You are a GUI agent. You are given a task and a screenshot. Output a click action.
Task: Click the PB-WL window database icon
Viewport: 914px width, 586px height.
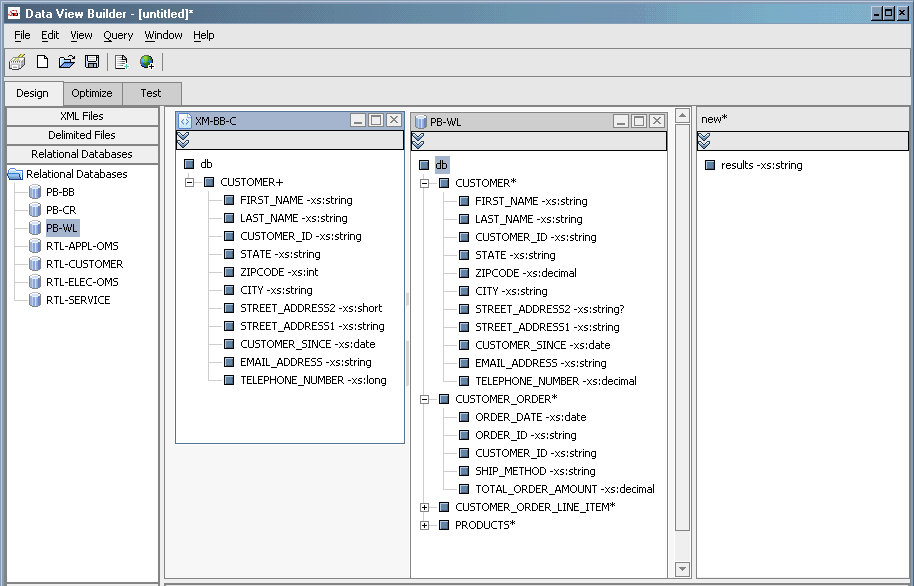click(x=420, y=121)
